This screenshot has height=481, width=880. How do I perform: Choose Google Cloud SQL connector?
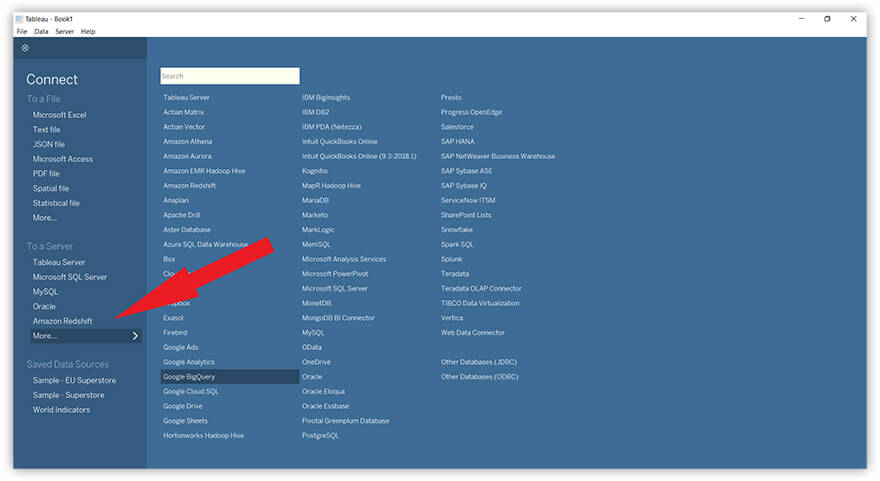[191, 391]
